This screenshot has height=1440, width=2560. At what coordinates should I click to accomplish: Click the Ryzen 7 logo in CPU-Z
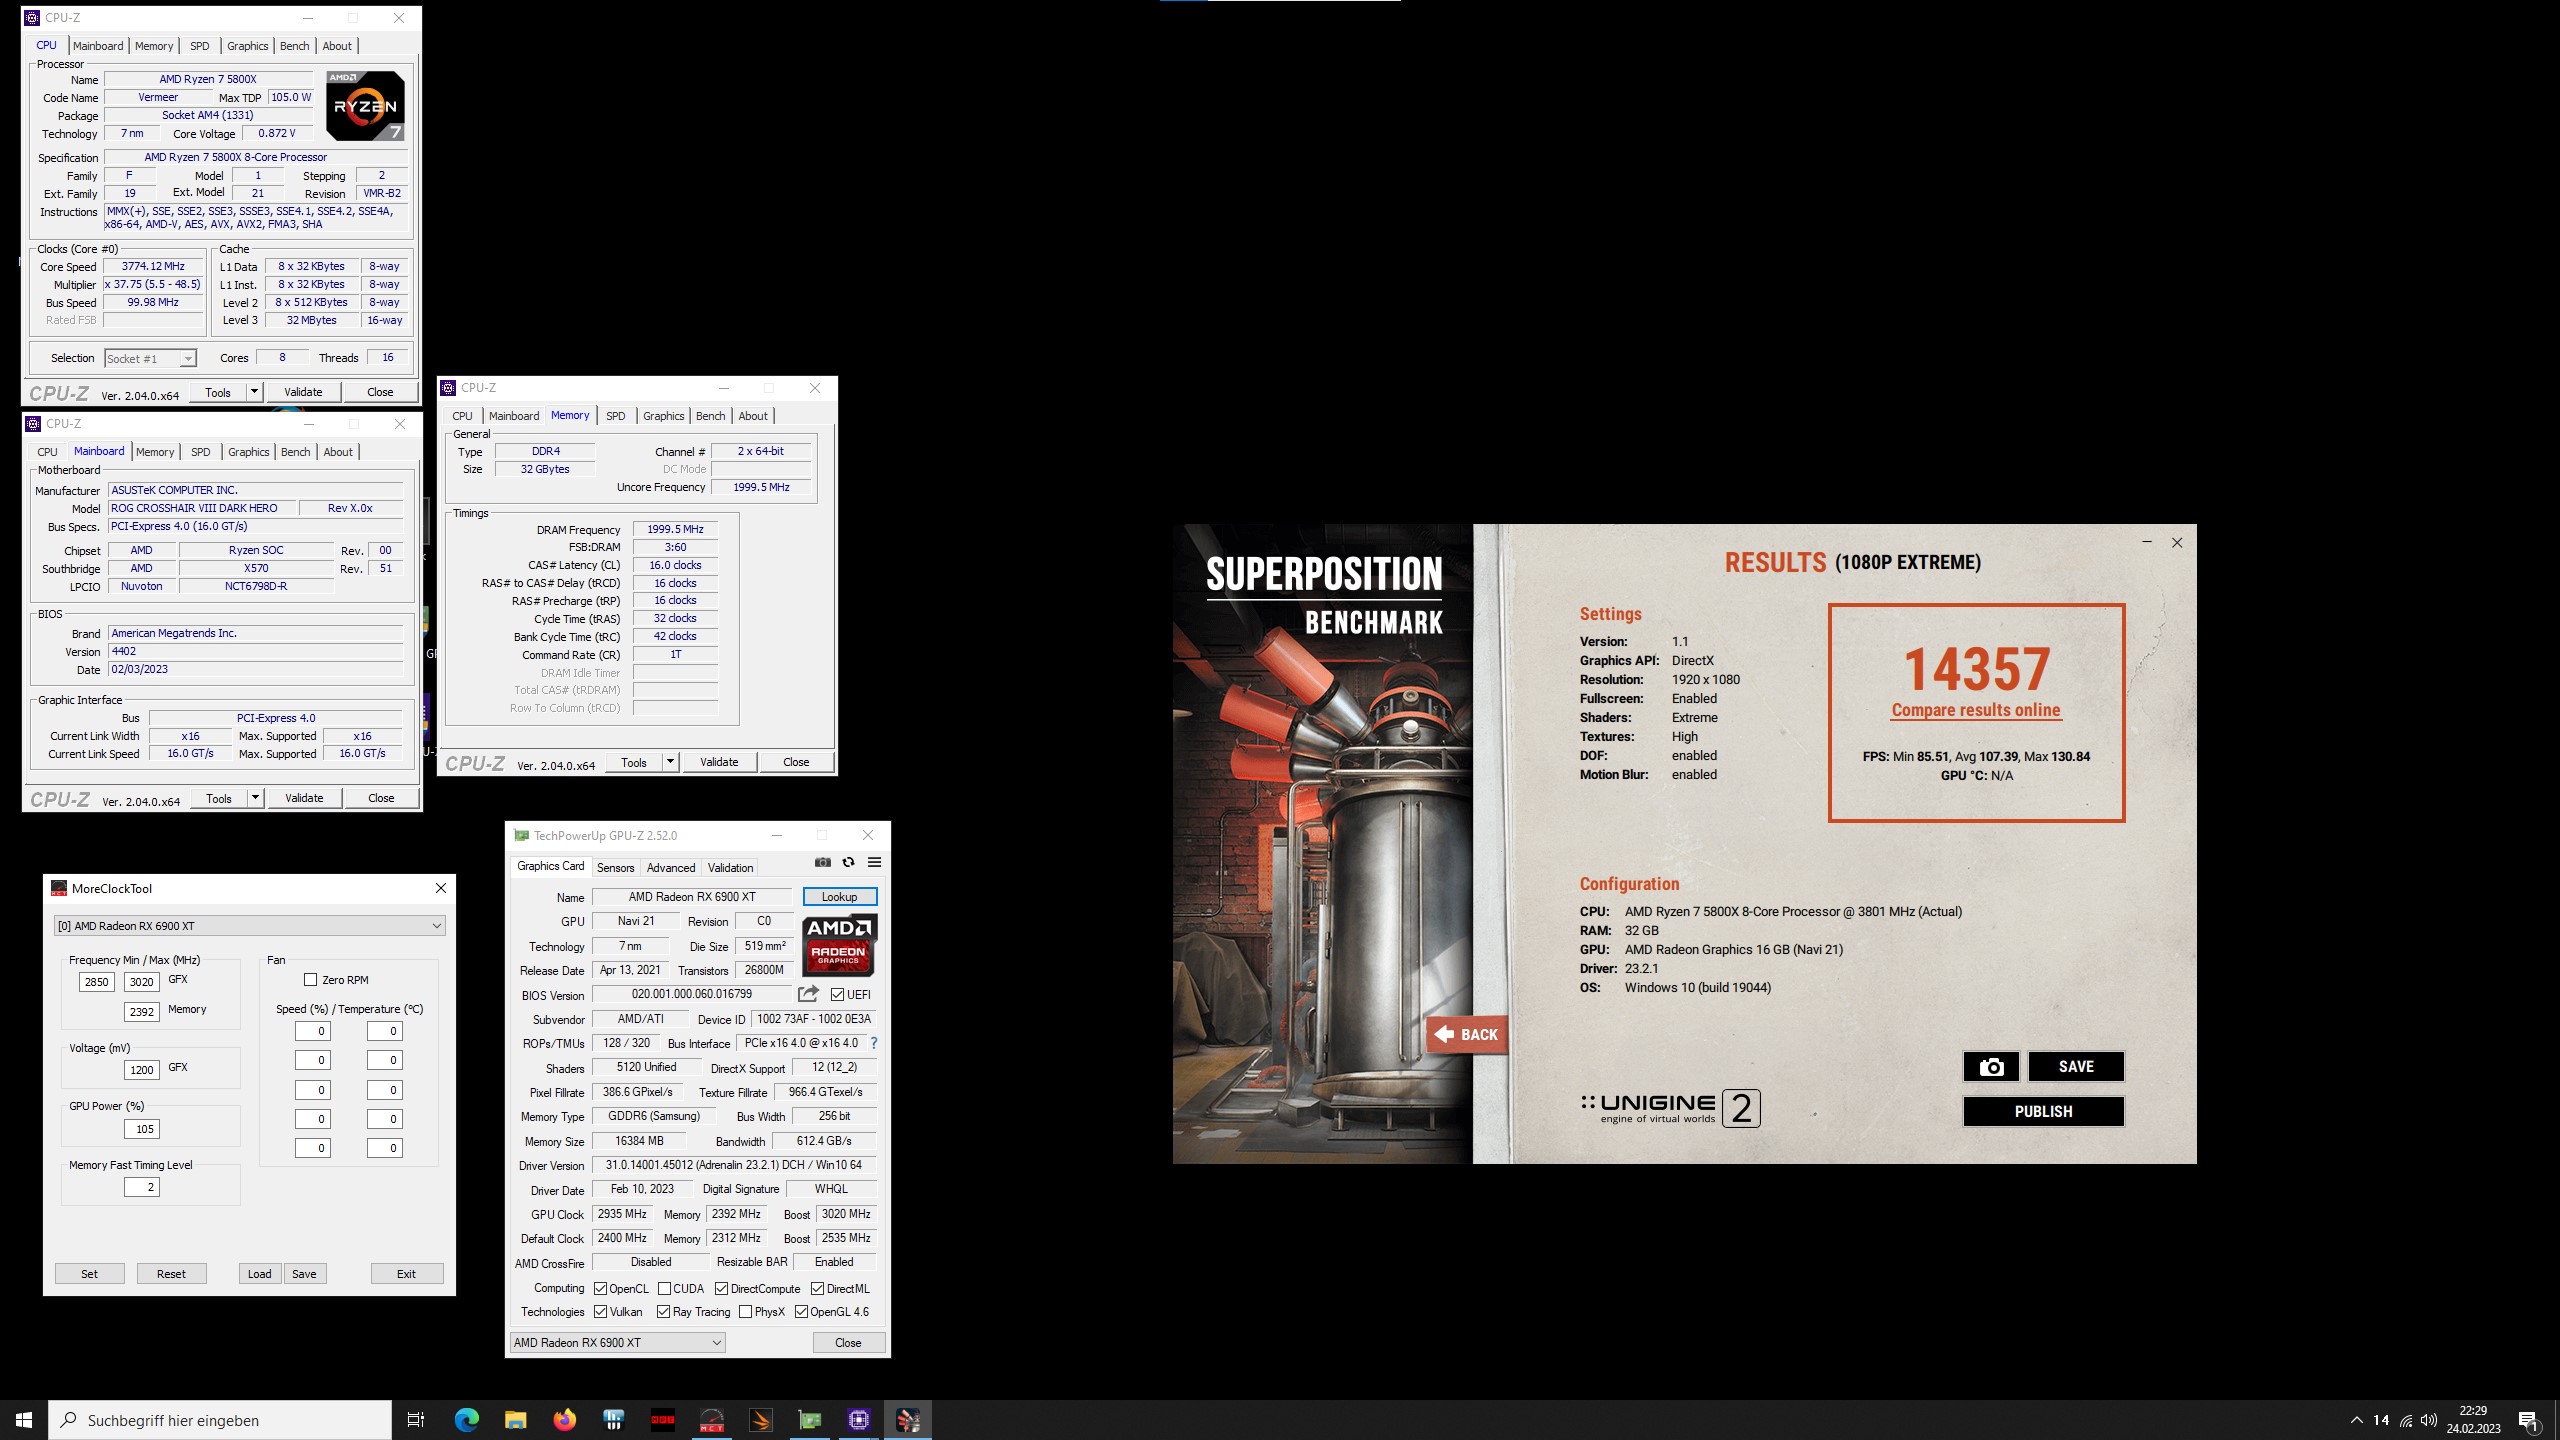click(365, 106)
